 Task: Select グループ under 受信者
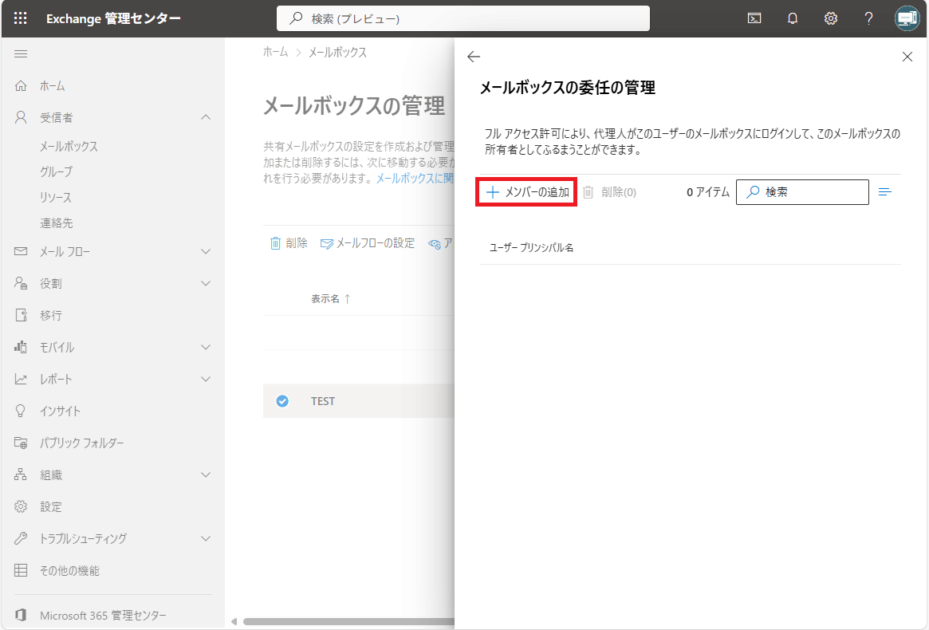point(56,172)
